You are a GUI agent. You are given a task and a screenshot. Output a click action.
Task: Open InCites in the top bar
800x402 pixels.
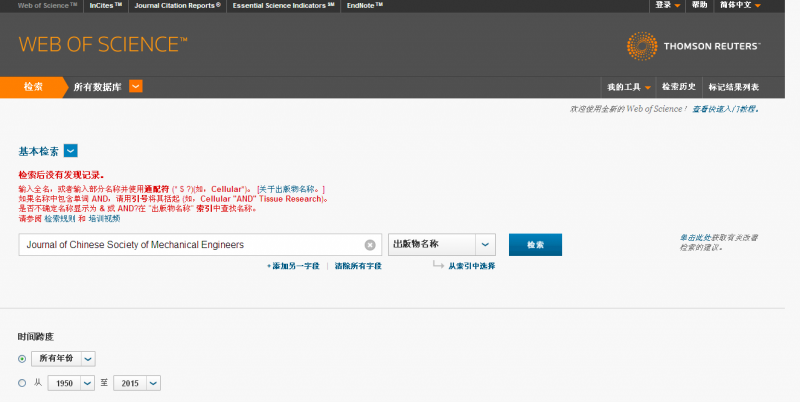click(x=106, y=6)
